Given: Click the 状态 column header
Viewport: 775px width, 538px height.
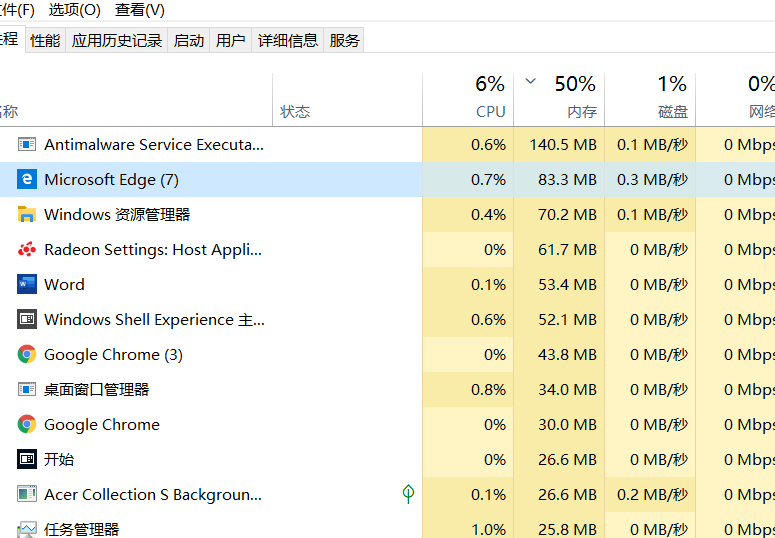Looking at the screenshot, I should point(295,112).
